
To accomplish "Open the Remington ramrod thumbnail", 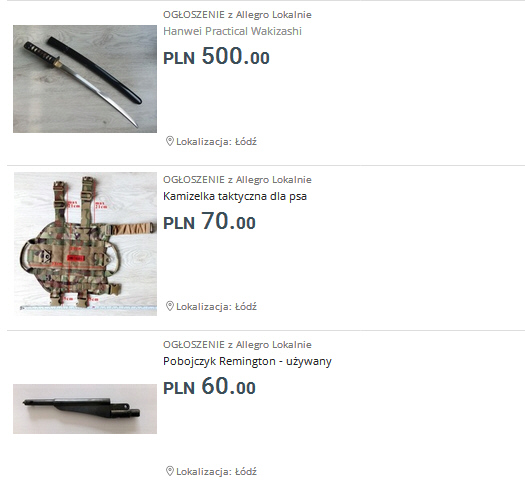I will click(85, 409).
